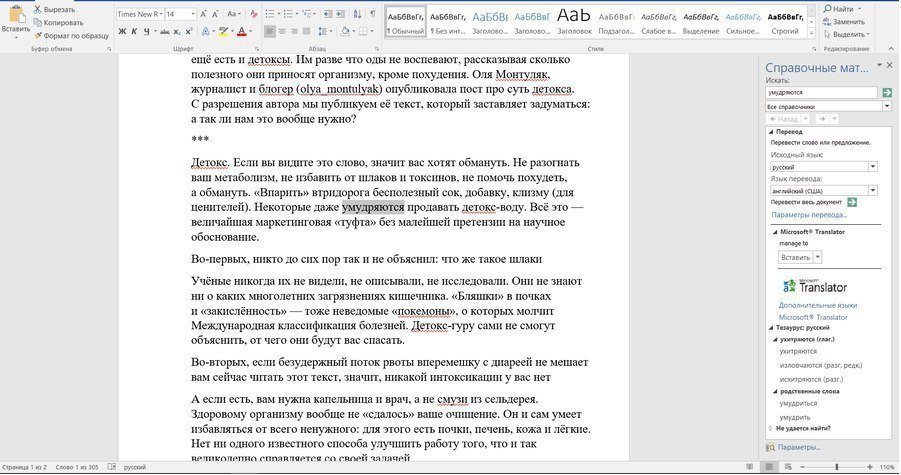This screenshot has width=901, height=475.
Task: Sort text A-Z icon
Action: [x=357, y=14]
